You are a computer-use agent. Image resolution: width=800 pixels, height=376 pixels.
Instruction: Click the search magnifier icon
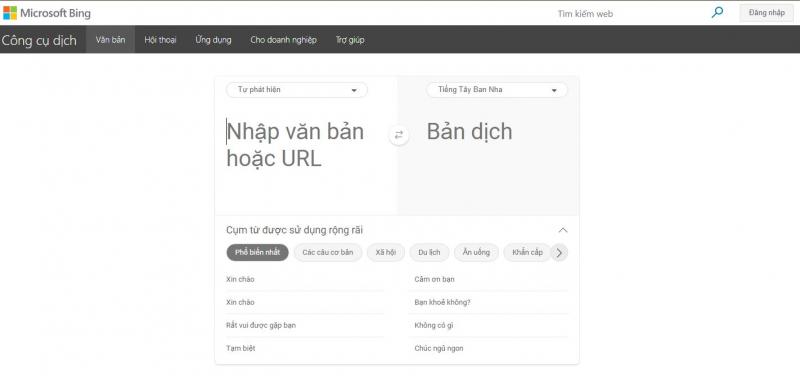[717, 12]
